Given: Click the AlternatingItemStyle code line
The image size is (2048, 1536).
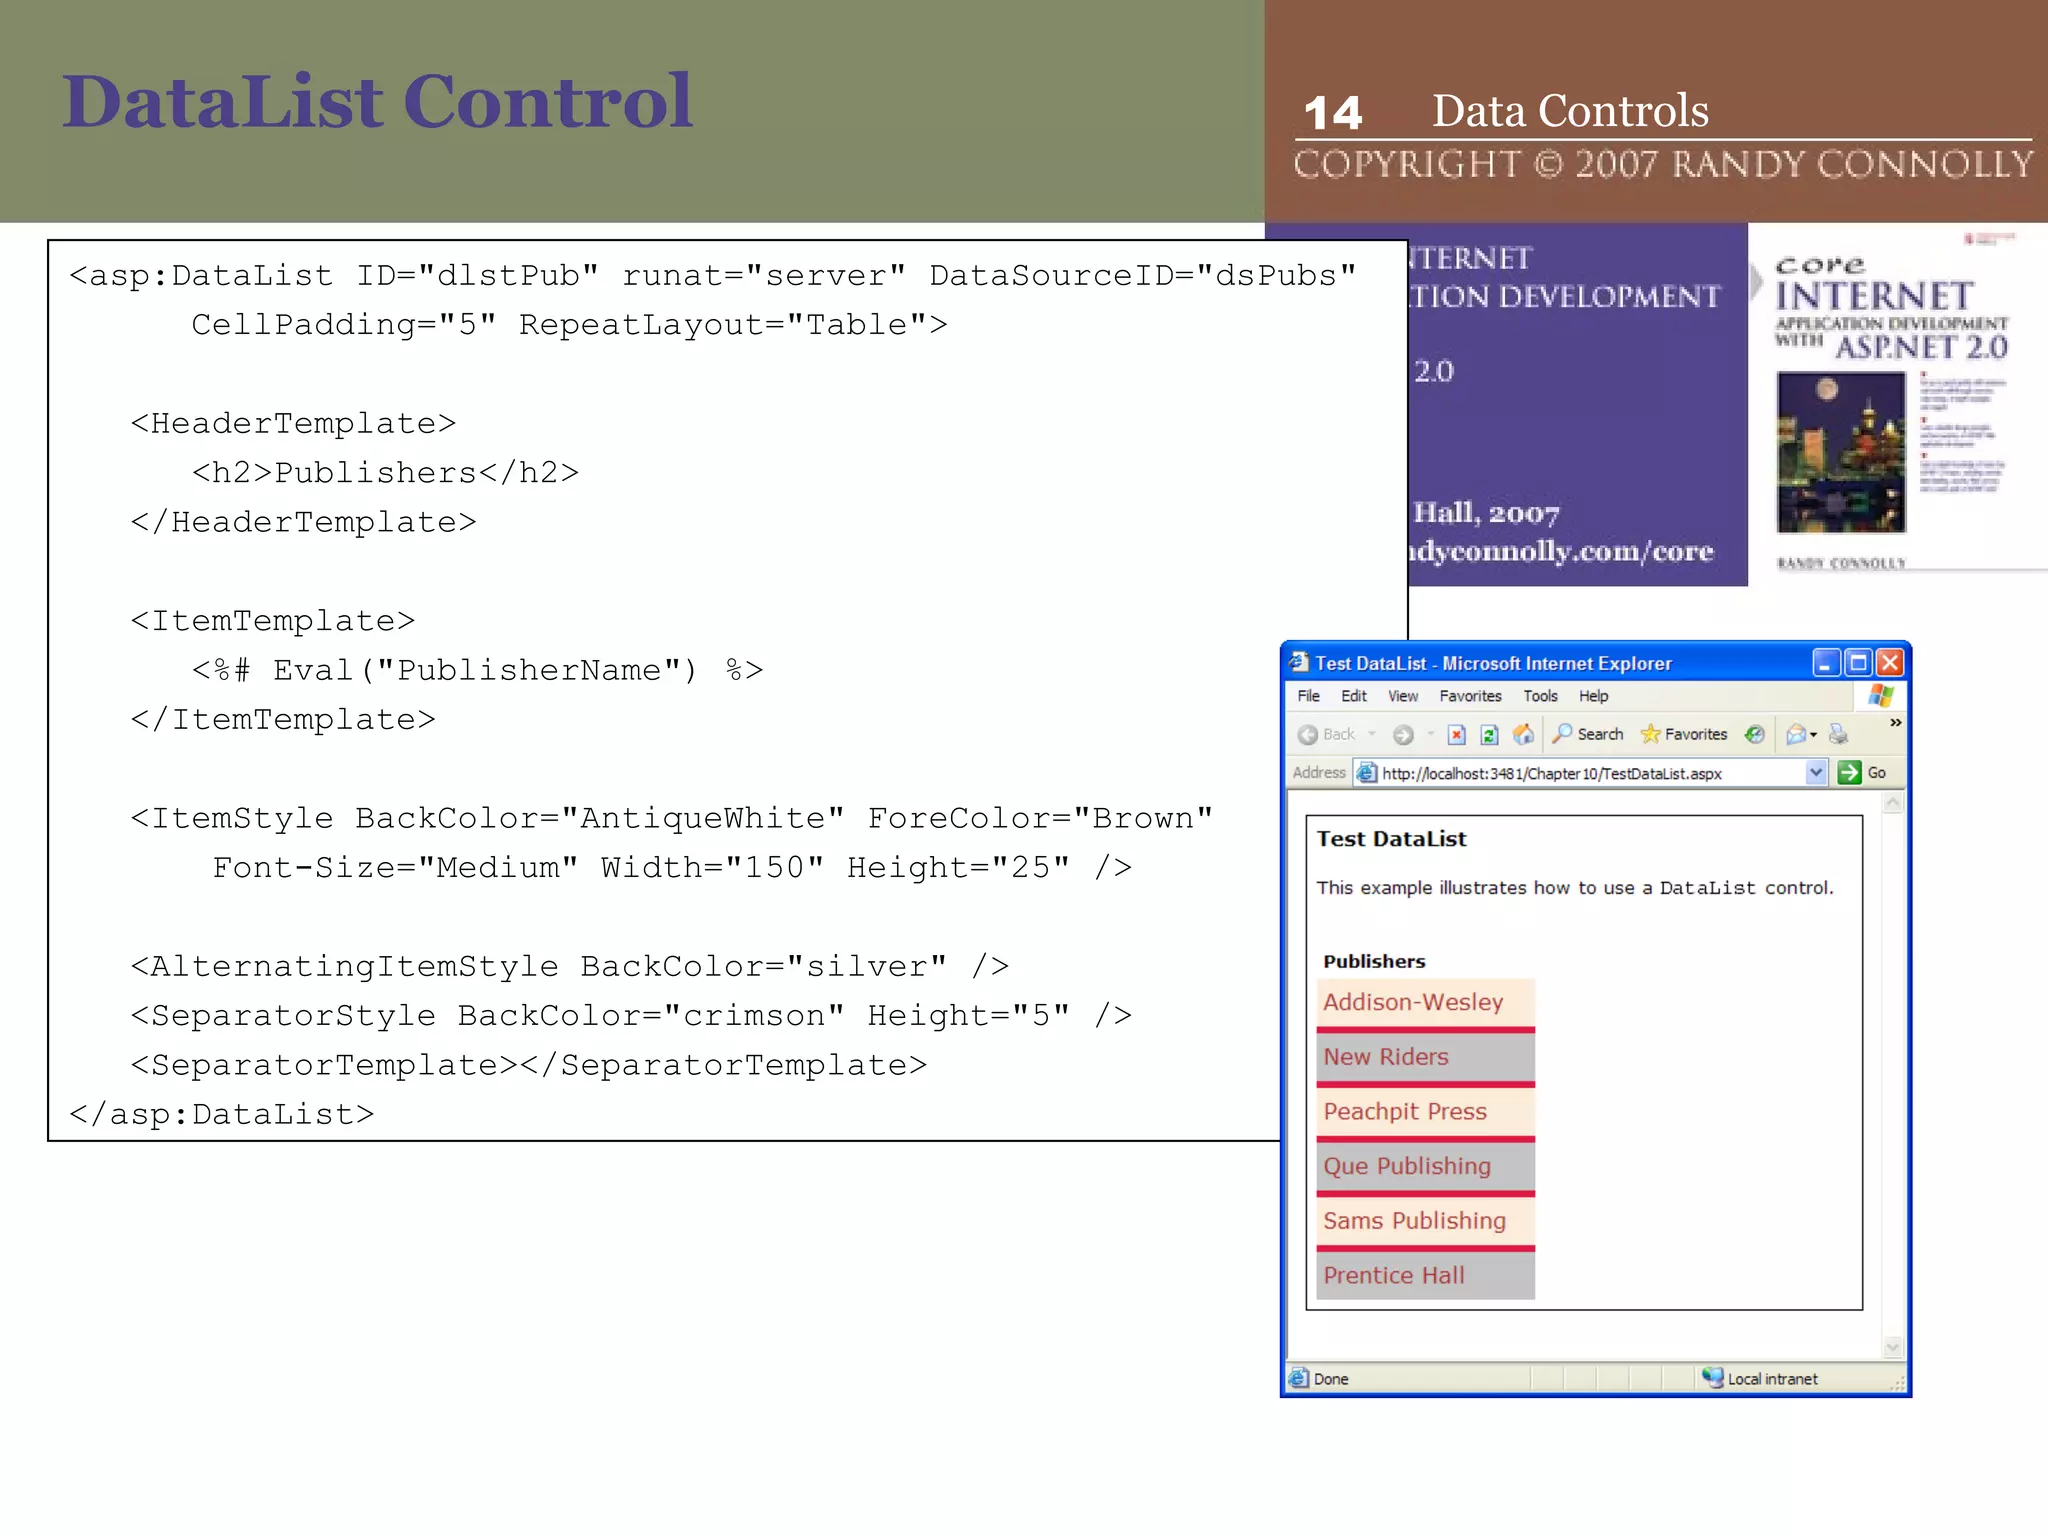Looking at the screenshot, I should pyautogui.click(x=569, y=966).
